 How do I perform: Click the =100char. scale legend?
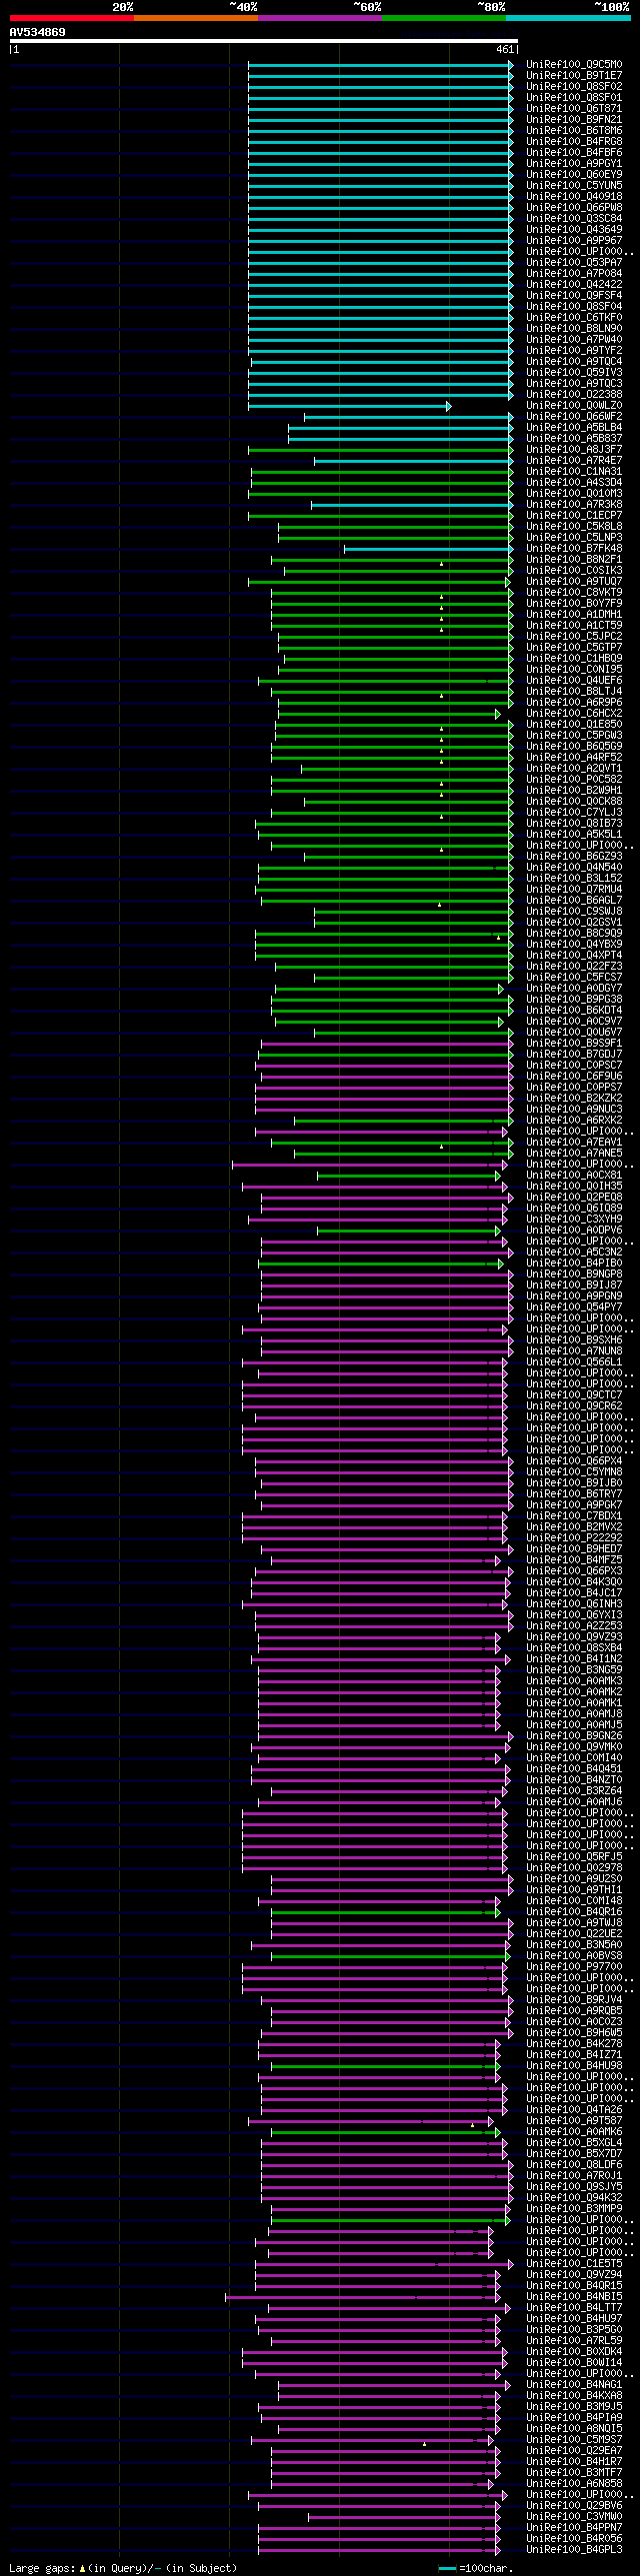pos(476,2568)
